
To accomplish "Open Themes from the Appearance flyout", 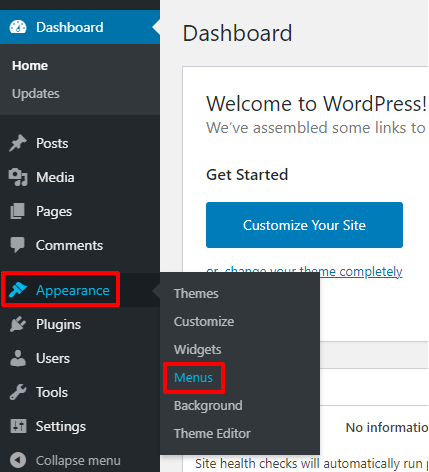I will pos(196,294).
